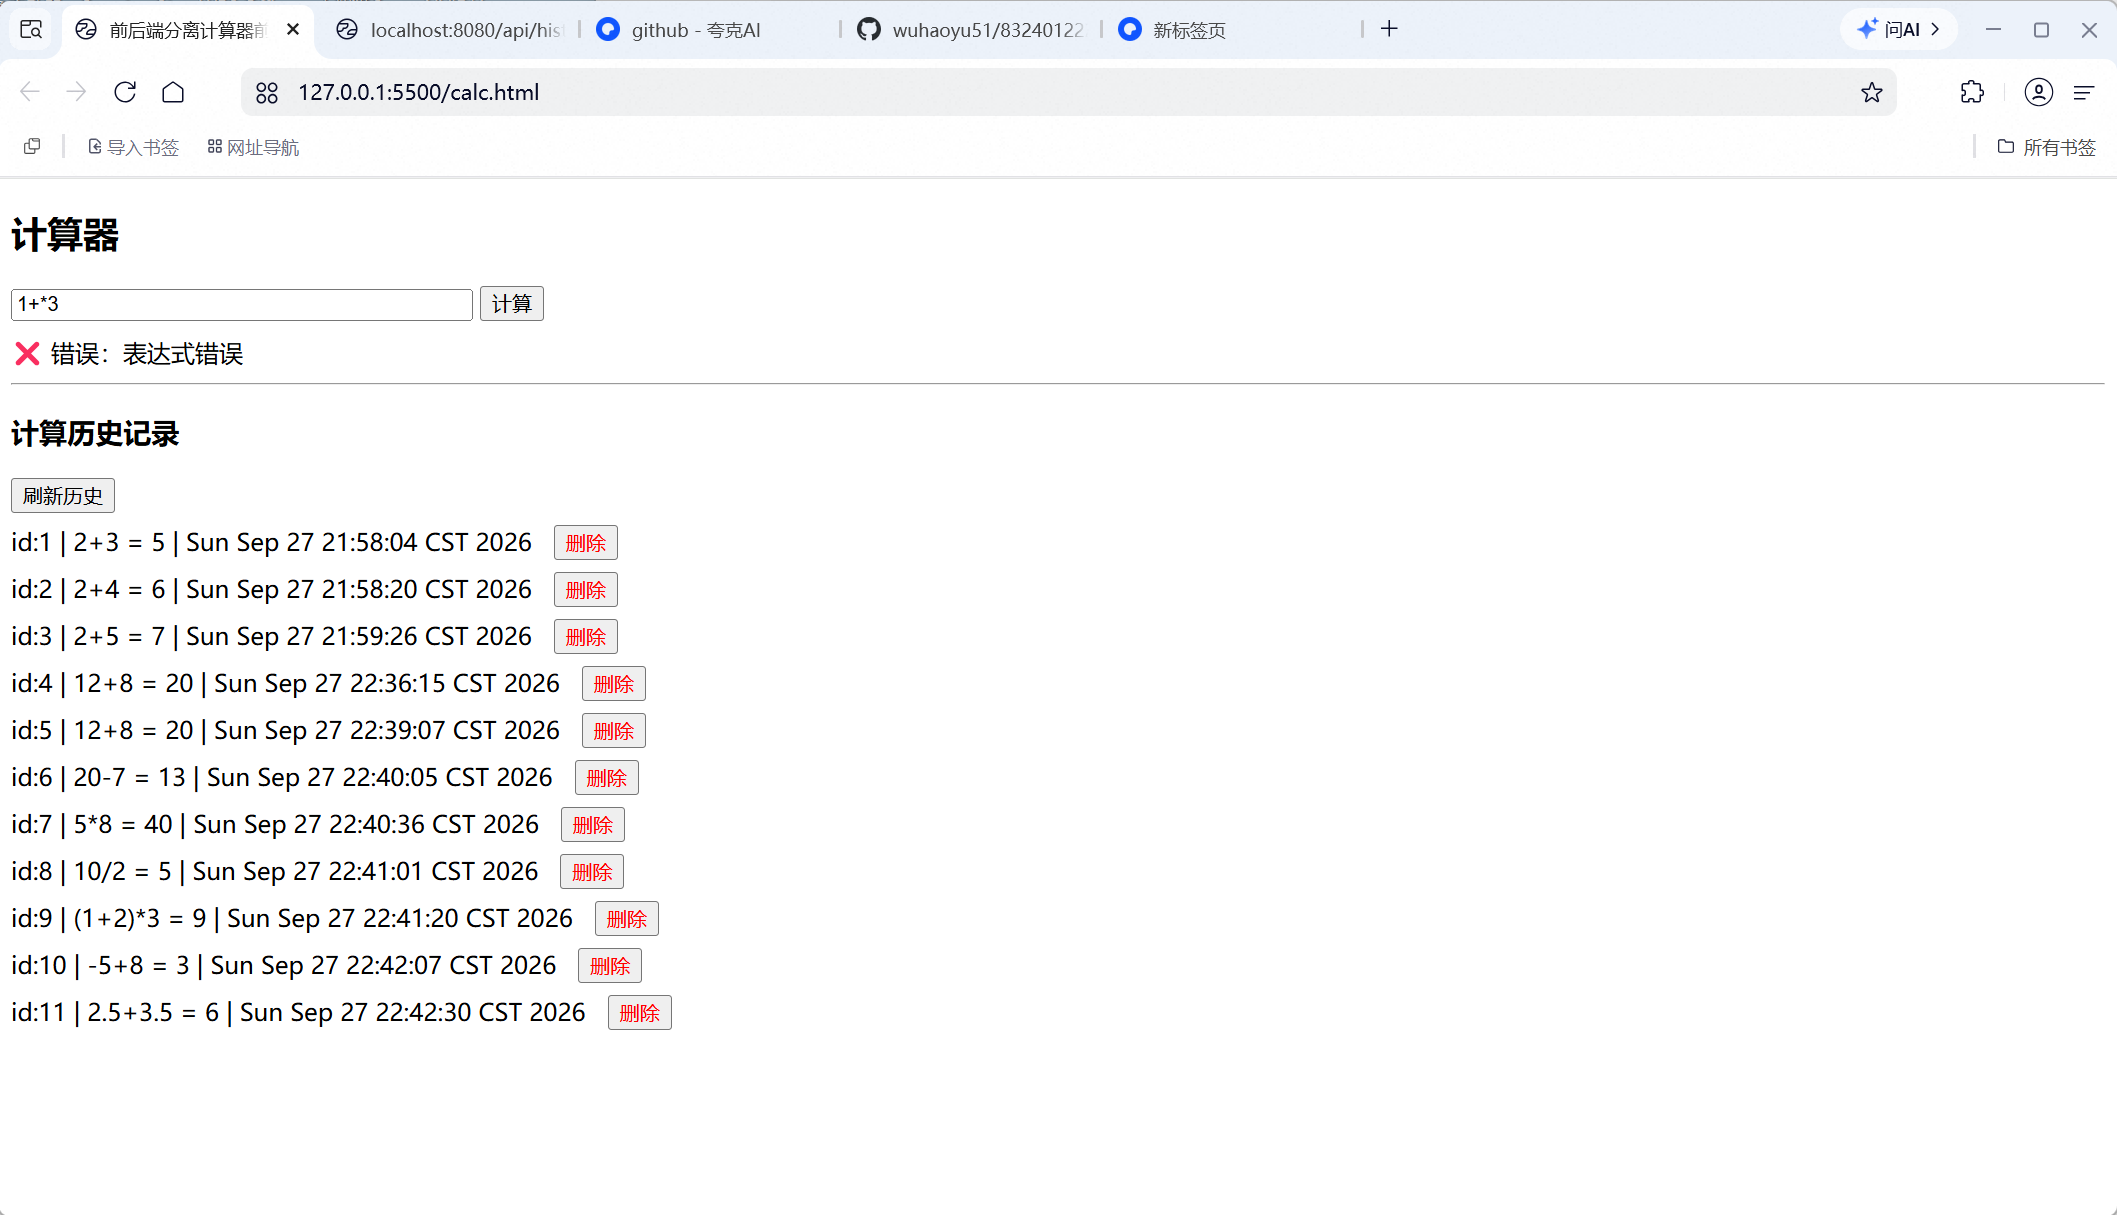Switch to the wuhaoyu51 GitHub tab
2117x1215 pixels.
coord(970,30)
